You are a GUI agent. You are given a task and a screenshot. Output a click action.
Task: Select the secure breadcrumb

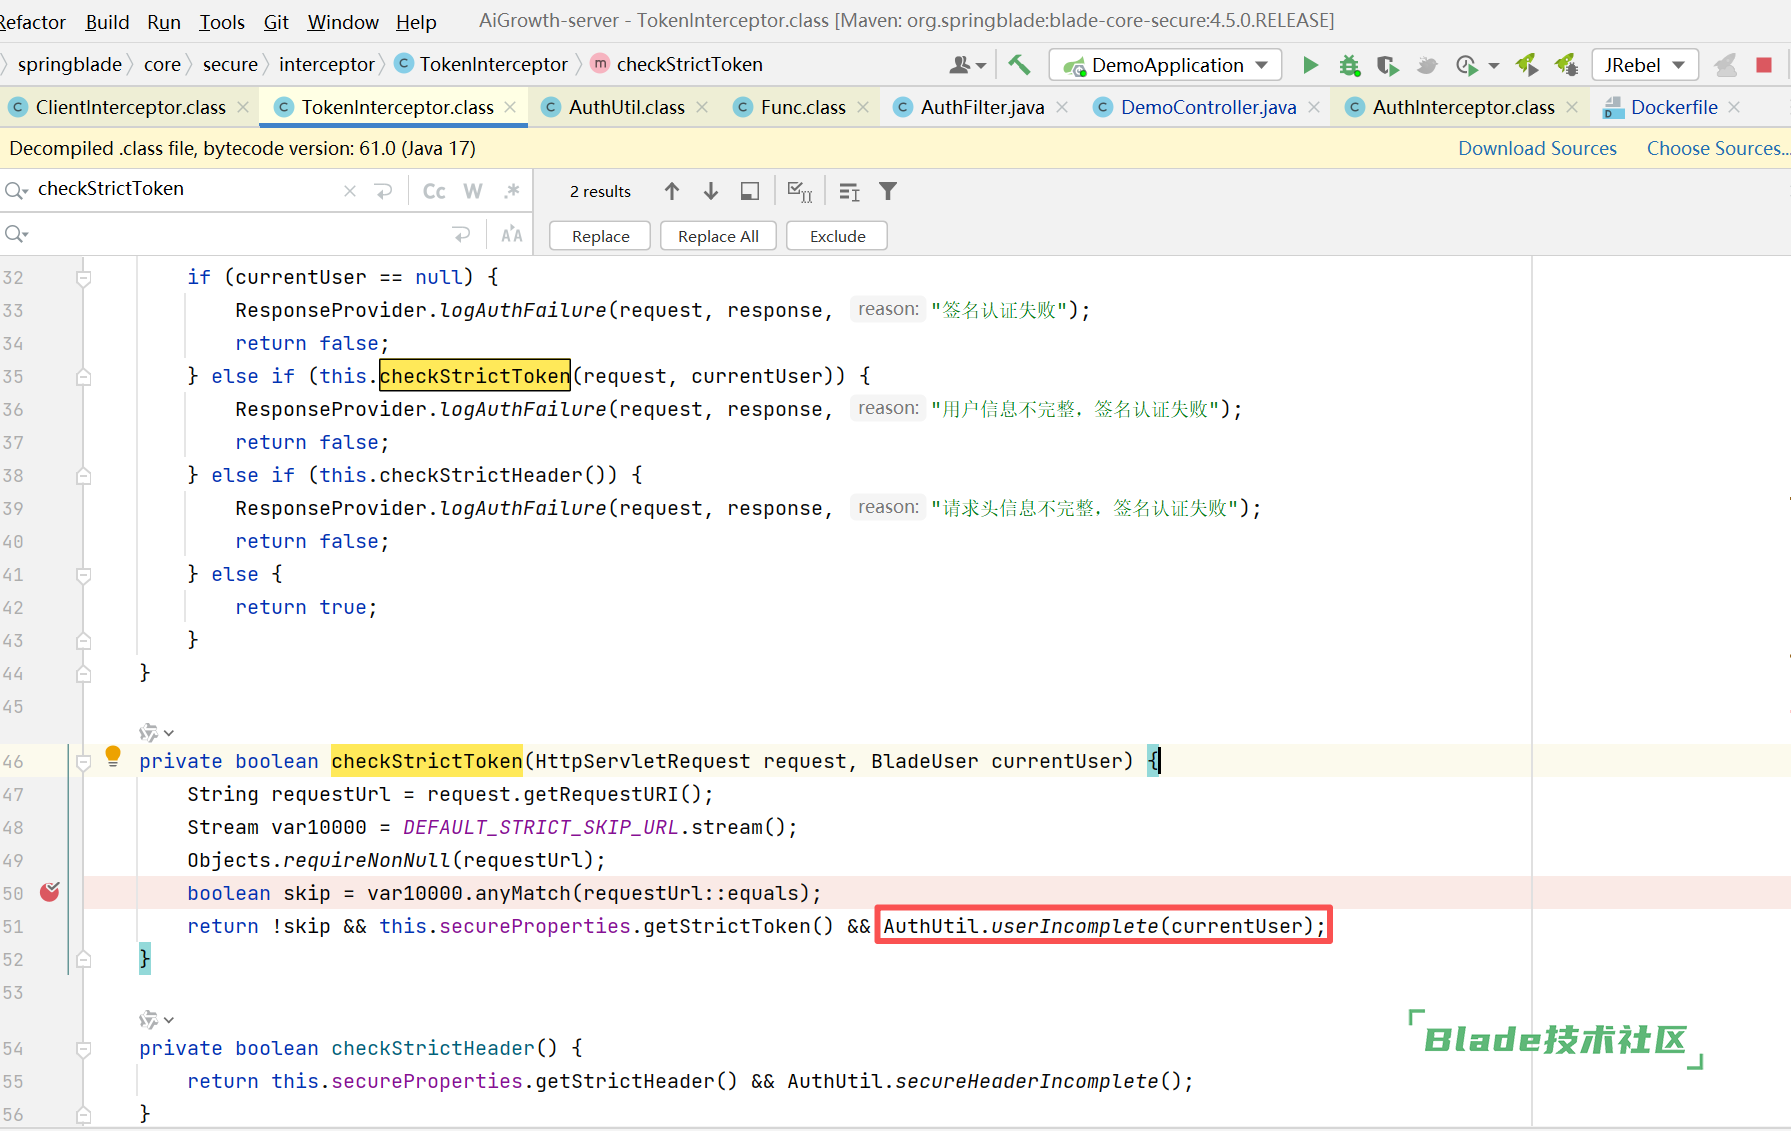(x=230, y=64)
